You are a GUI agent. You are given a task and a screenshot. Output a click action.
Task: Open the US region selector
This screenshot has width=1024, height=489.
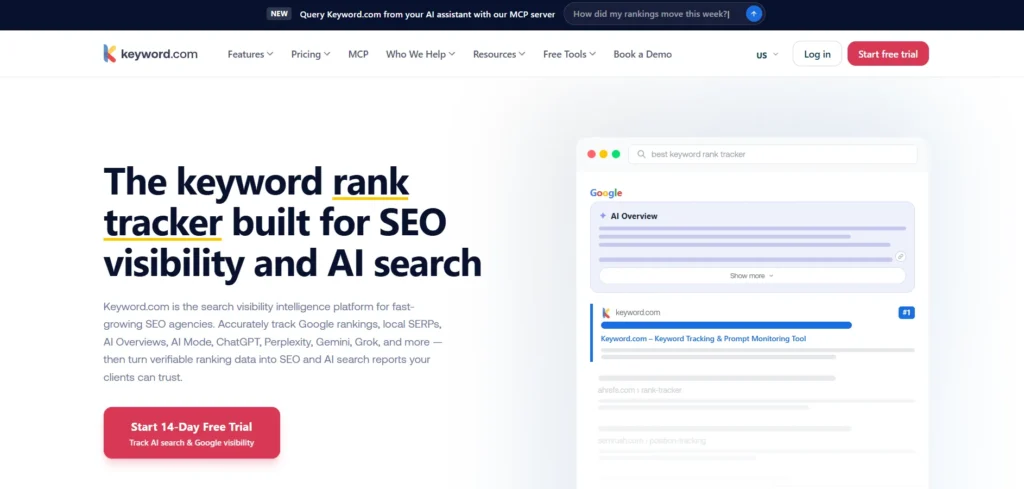(767, 55)
